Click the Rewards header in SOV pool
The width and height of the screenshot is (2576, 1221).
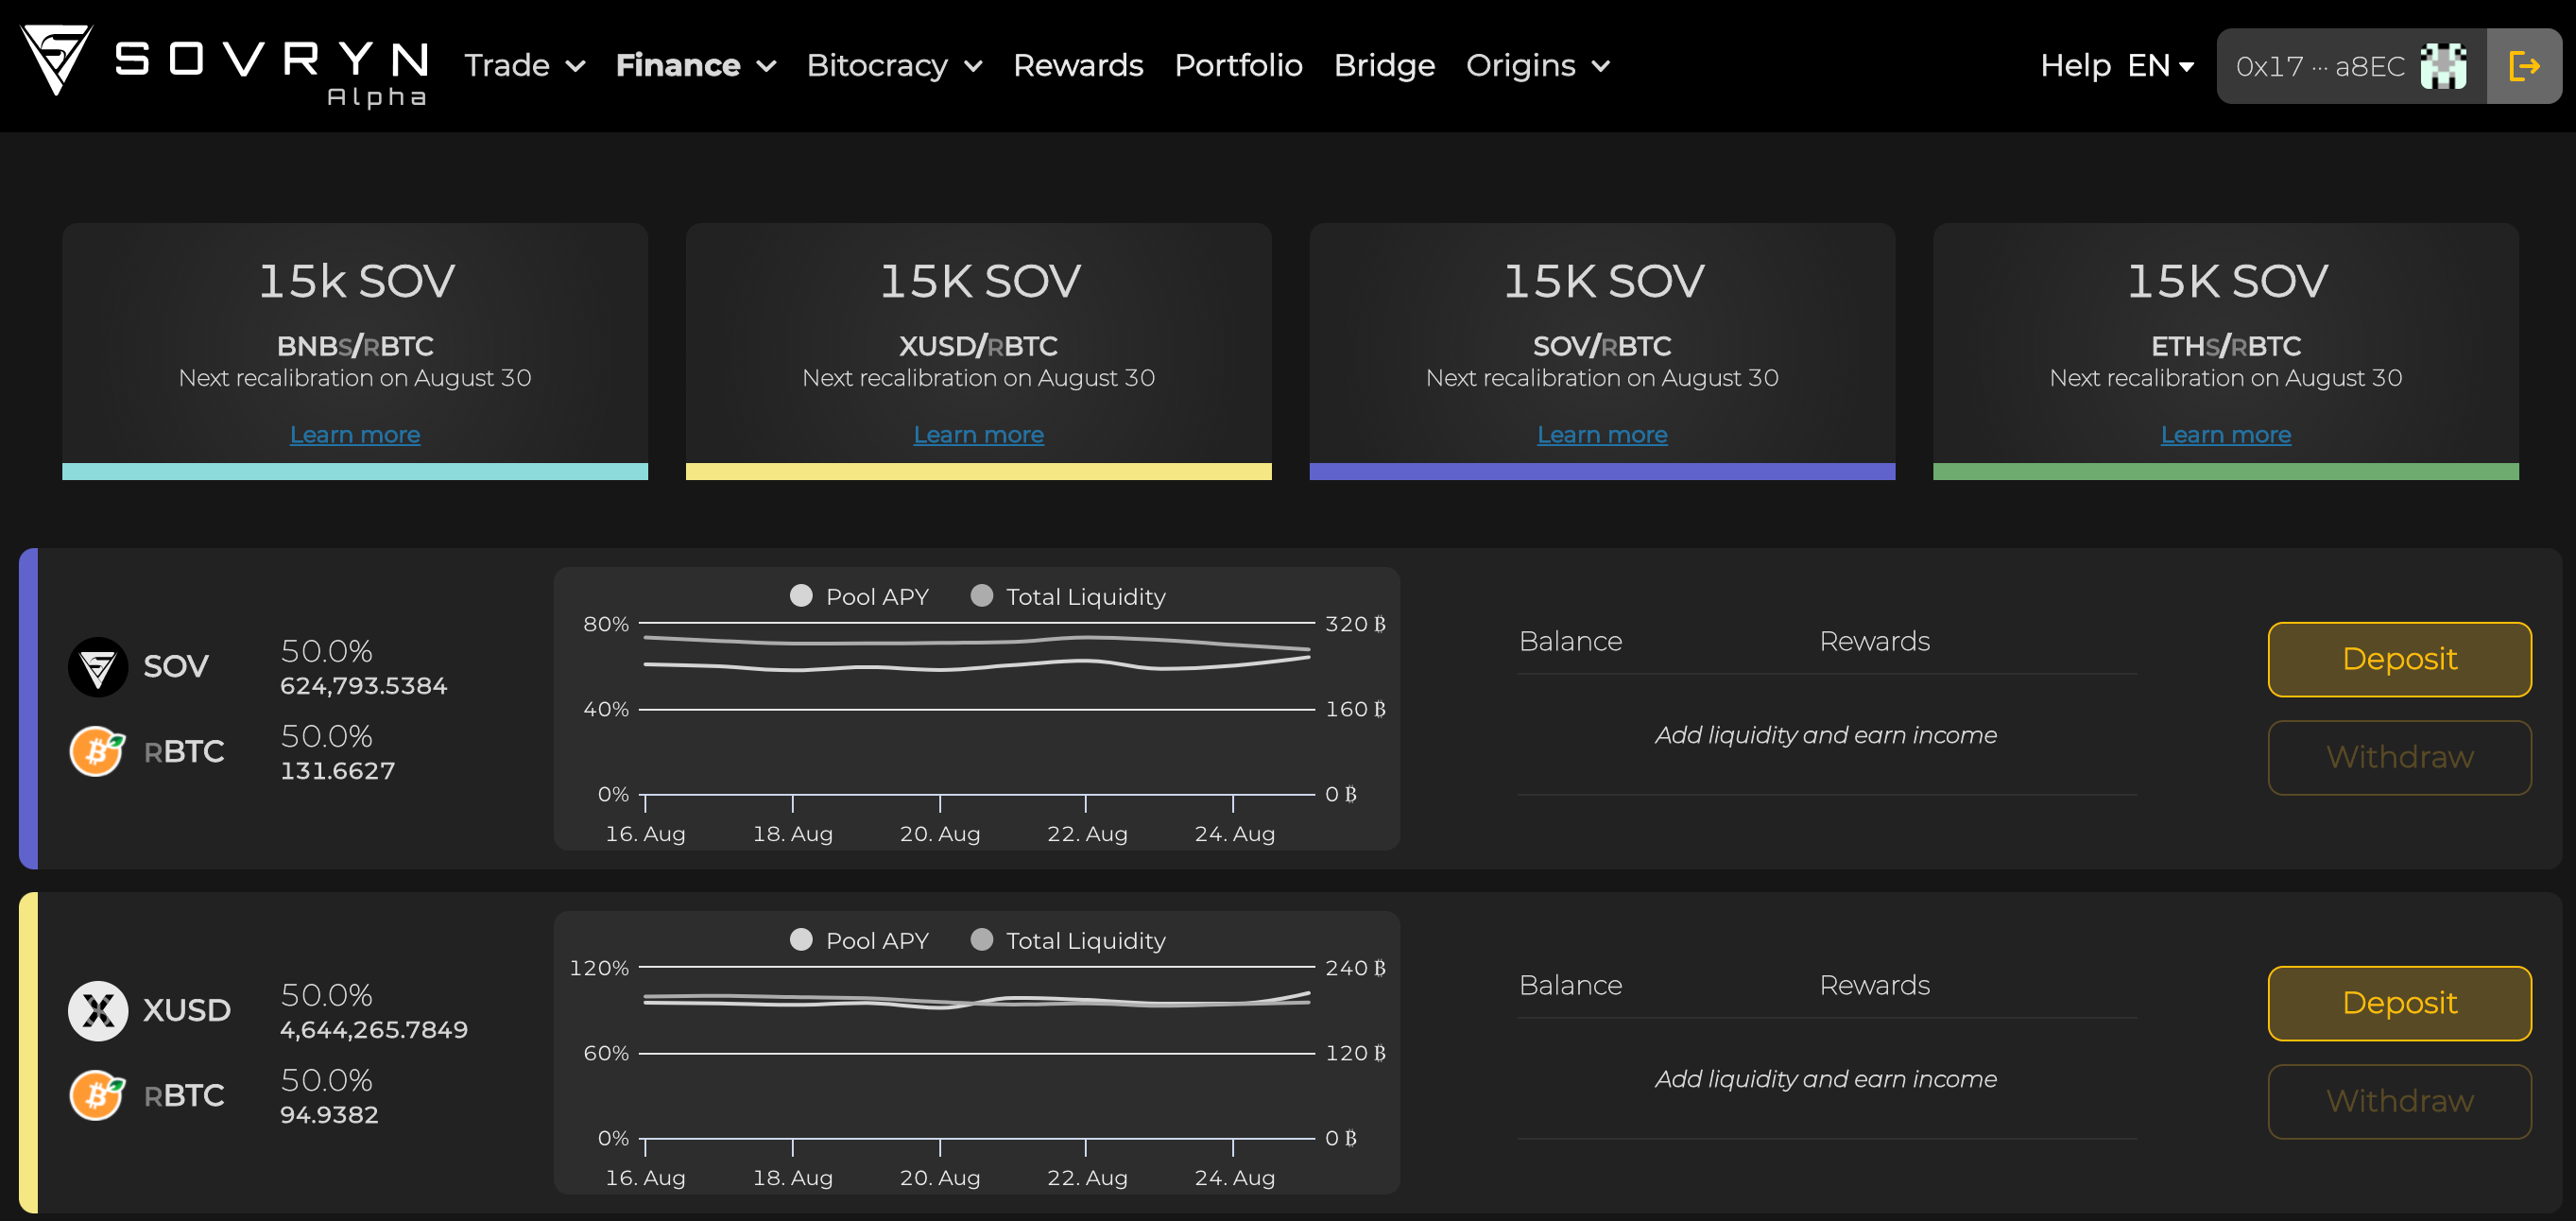pyautogui.click(x=1874, y=641)
